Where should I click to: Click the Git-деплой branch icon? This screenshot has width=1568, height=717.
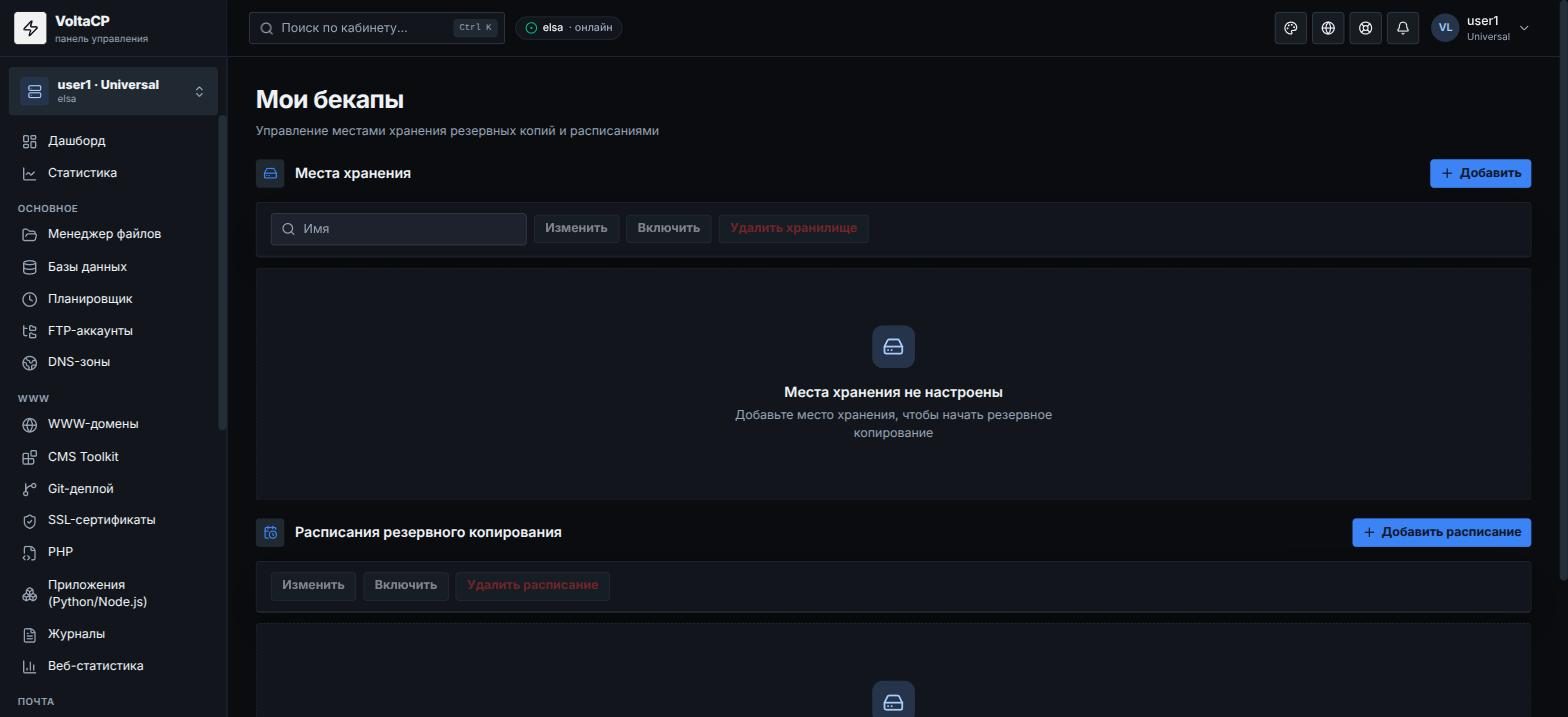[x=30, y=489]
